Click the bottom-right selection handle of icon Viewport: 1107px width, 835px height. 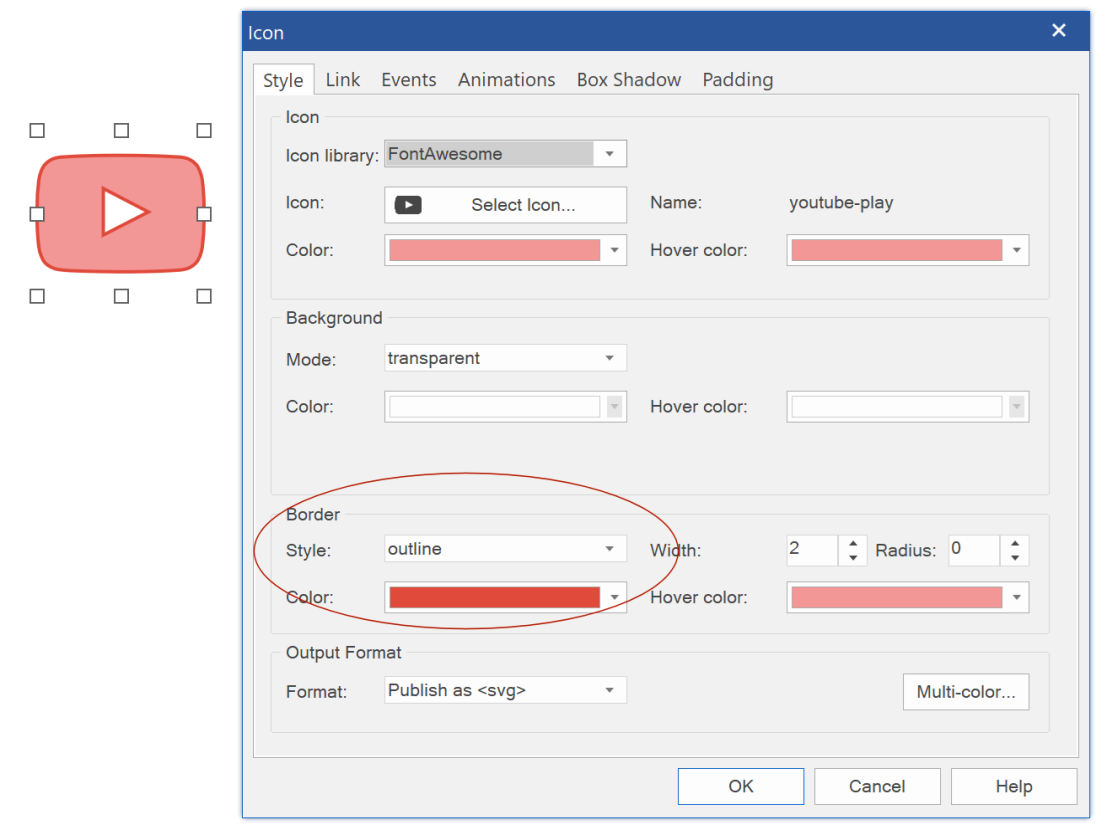click(x=204, y=296)
